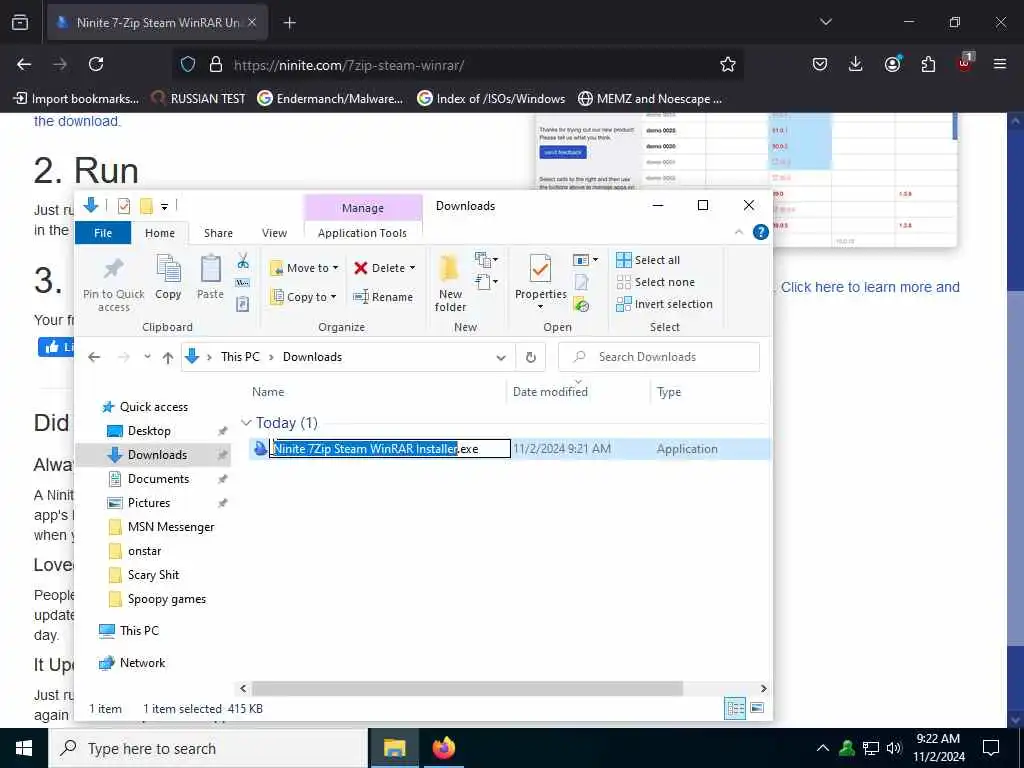This screenshot has height=768, width=1024.
Task: Open the Copy to dropdown
Action: [x=304, y=296]
